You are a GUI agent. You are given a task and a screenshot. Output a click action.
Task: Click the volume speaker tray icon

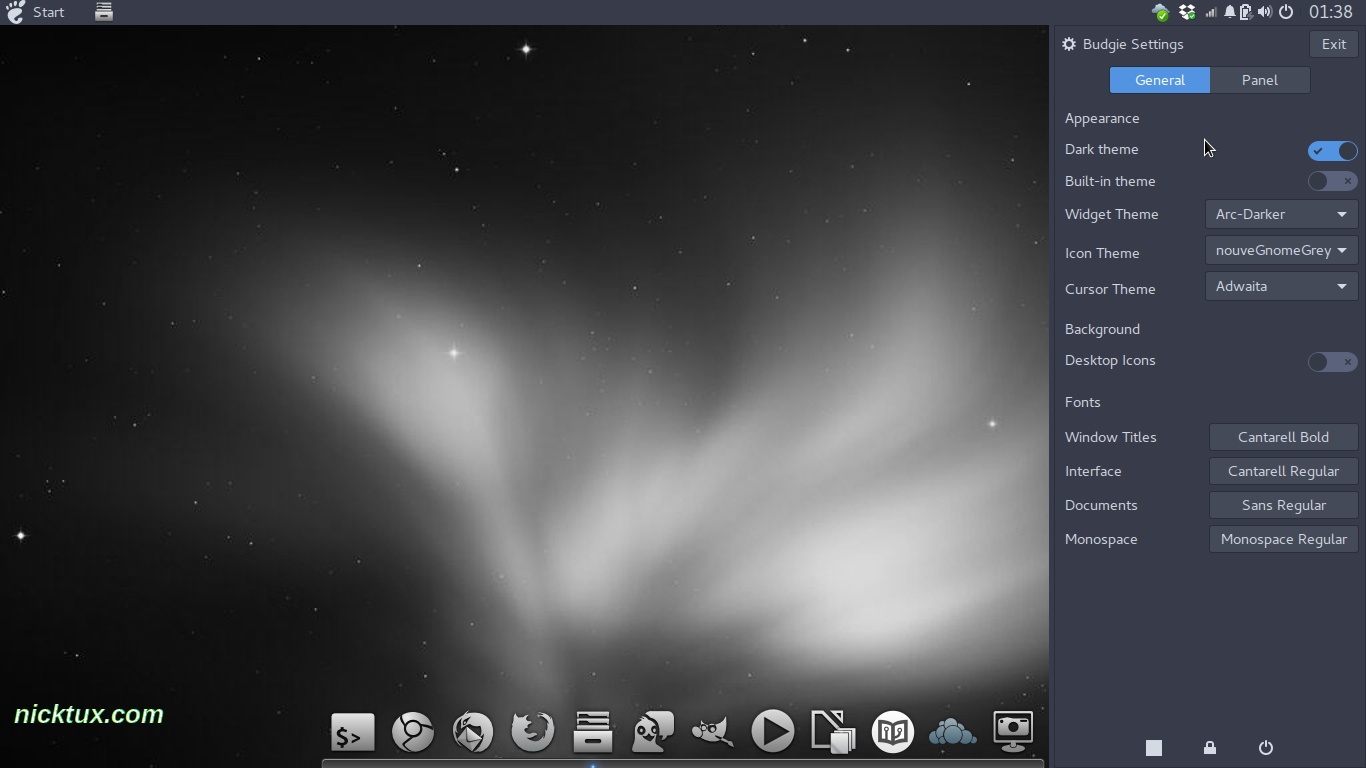point(1265,12)
